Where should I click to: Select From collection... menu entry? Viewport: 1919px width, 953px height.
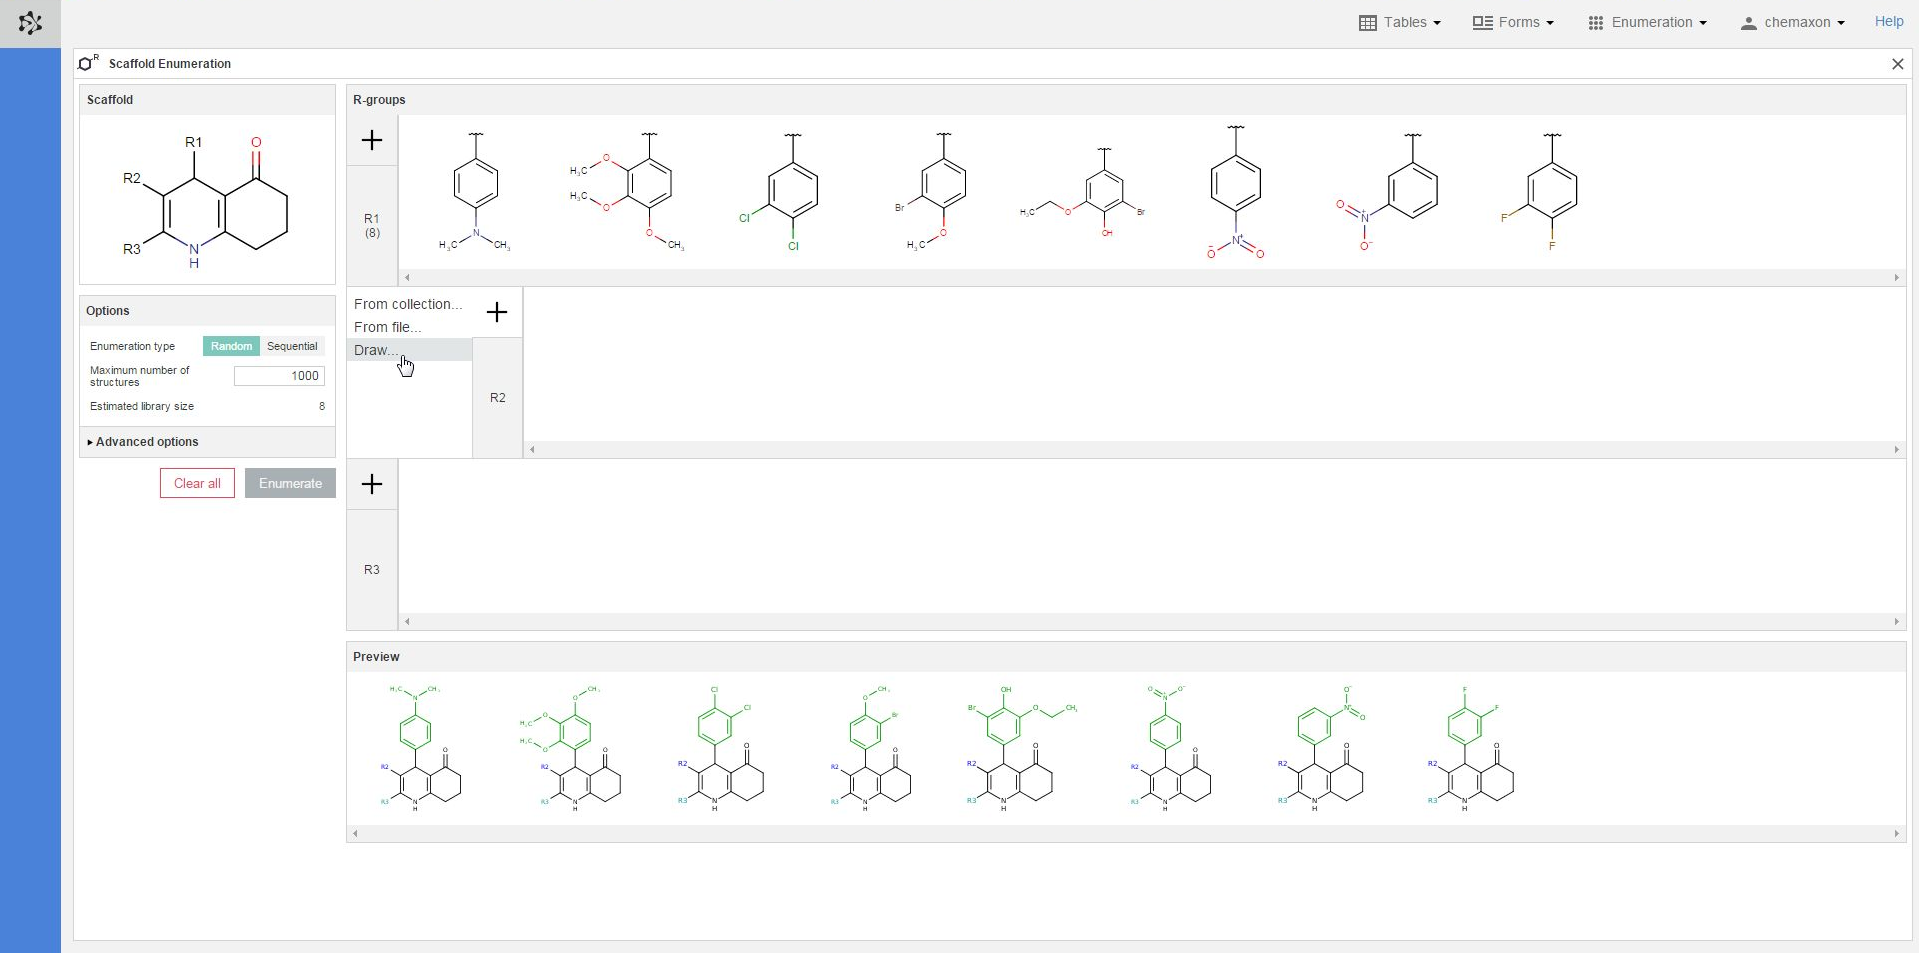click(407, 304)
